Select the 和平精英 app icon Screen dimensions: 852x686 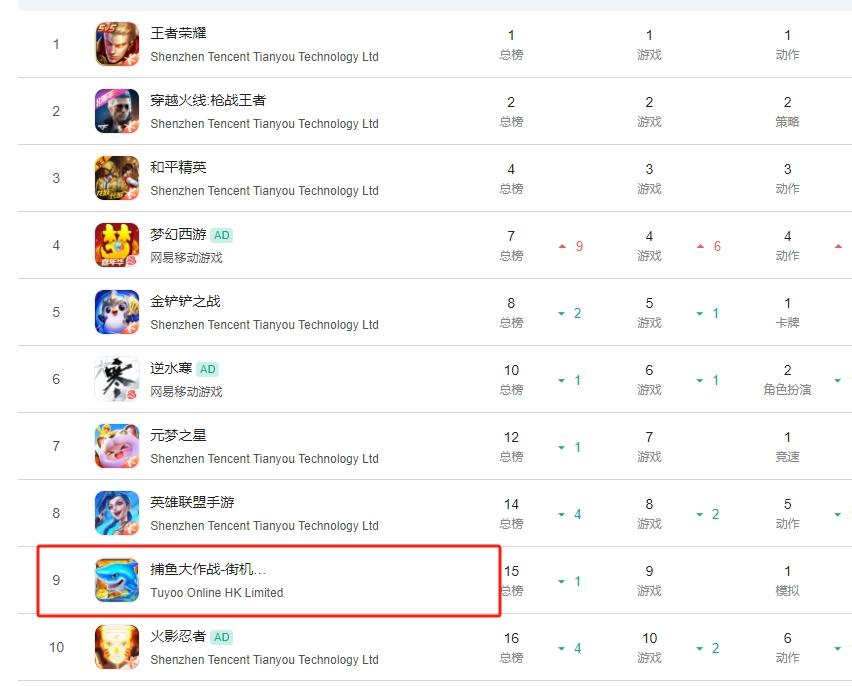click(117, 178)
